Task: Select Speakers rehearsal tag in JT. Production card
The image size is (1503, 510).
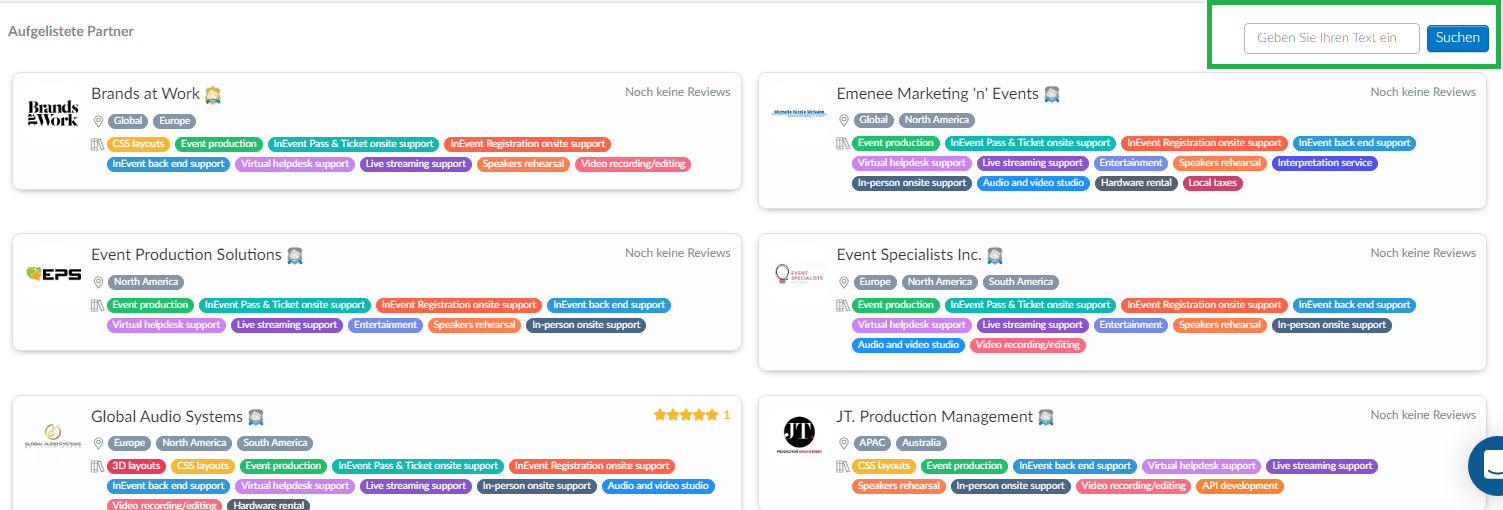Action: pyautogui.click(x=899, y=486)
